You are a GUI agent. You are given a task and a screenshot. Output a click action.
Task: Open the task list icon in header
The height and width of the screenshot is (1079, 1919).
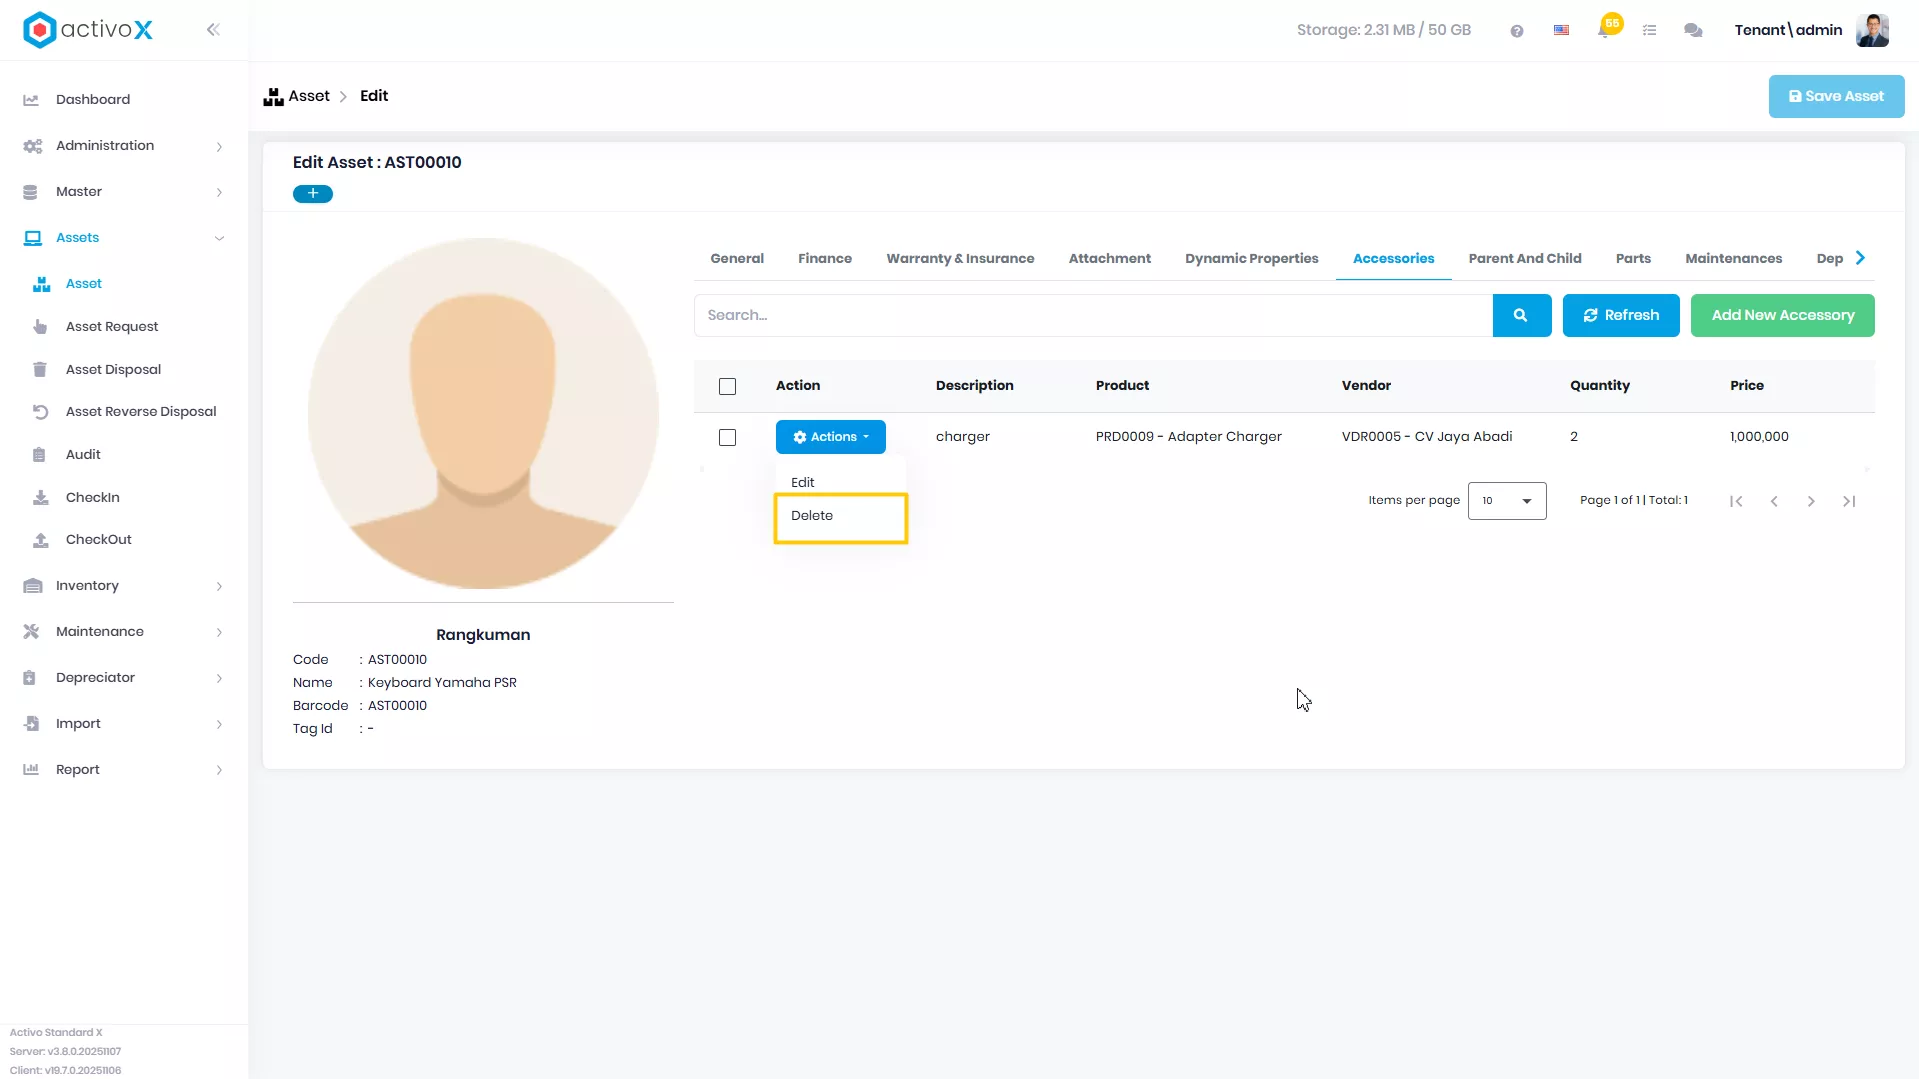(x=1650, y=31)
